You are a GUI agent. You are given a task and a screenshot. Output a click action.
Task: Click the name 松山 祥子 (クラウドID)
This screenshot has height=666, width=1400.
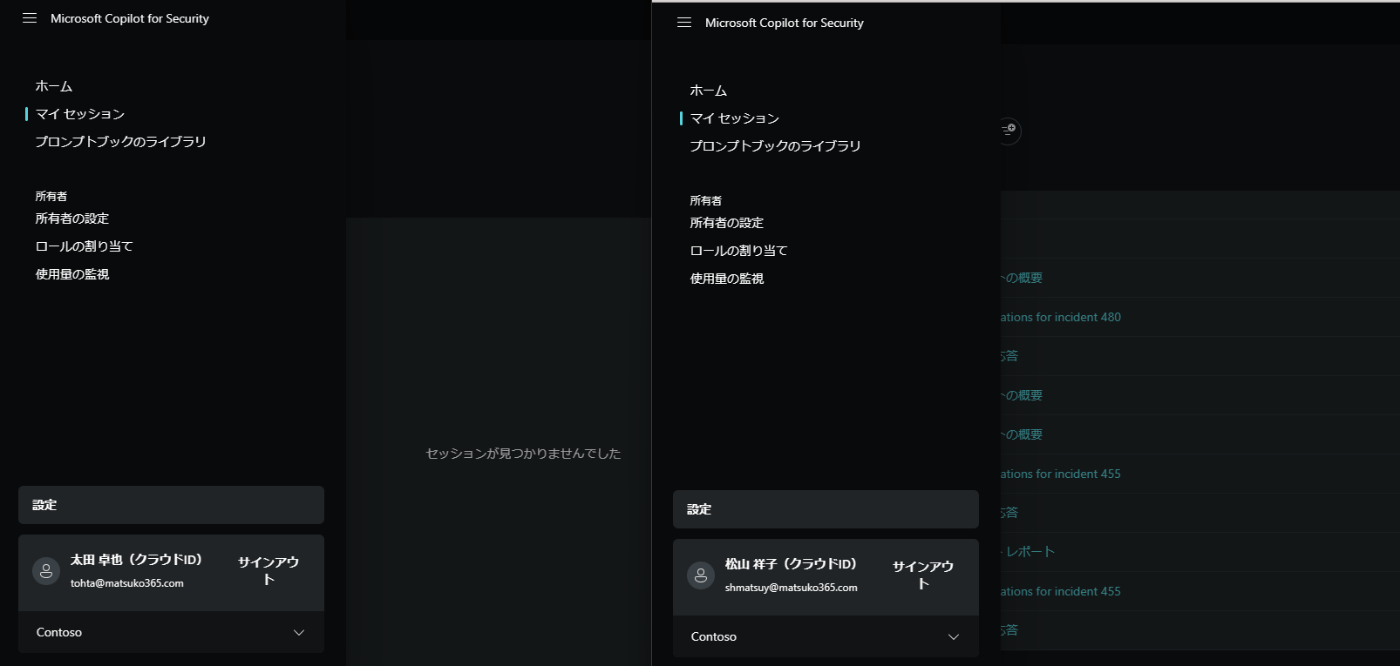(791, 564)
